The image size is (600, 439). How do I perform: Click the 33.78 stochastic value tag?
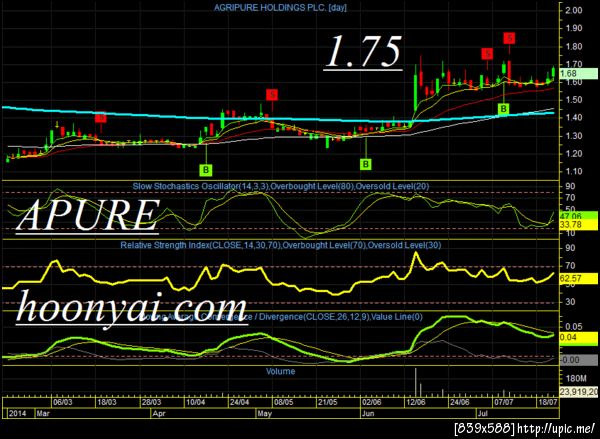[x=578, y=225]
